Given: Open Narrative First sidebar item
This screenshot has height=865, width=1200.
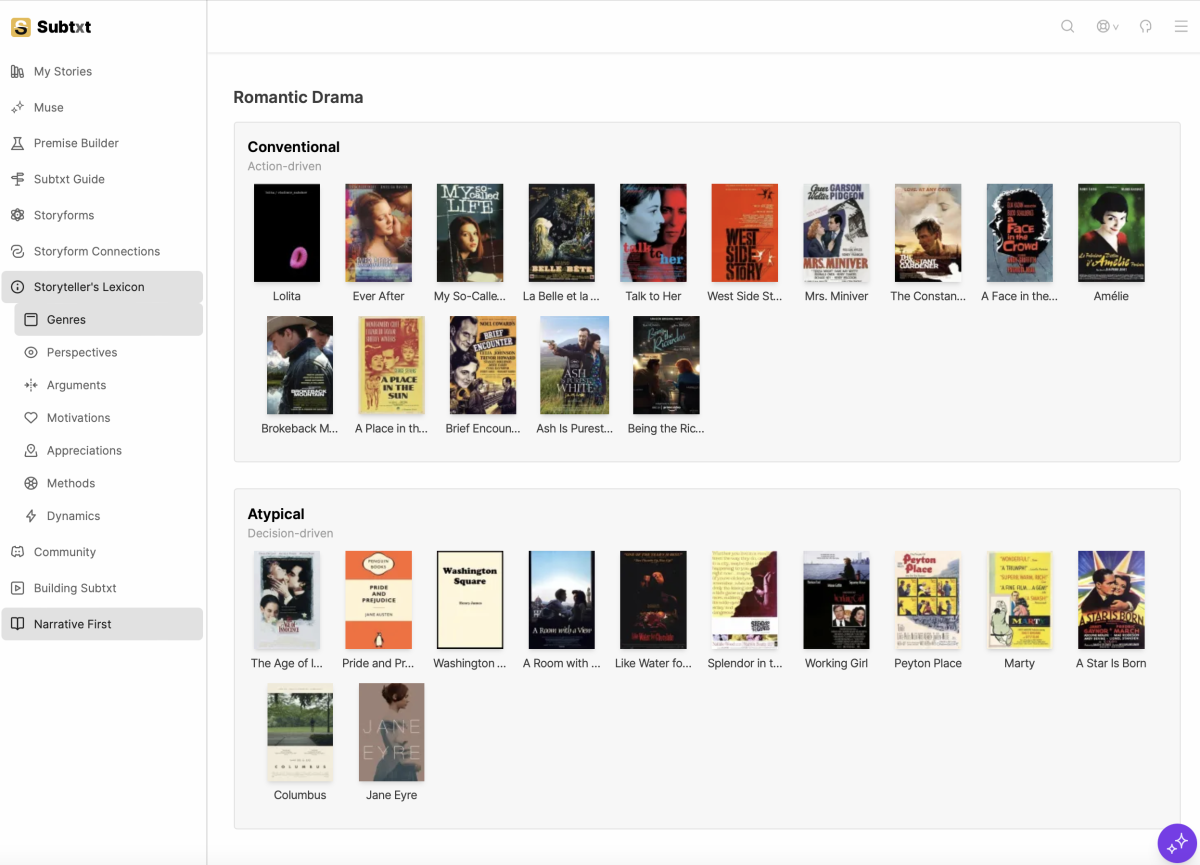Looking at the screenshot, I should tap(102, 624).
